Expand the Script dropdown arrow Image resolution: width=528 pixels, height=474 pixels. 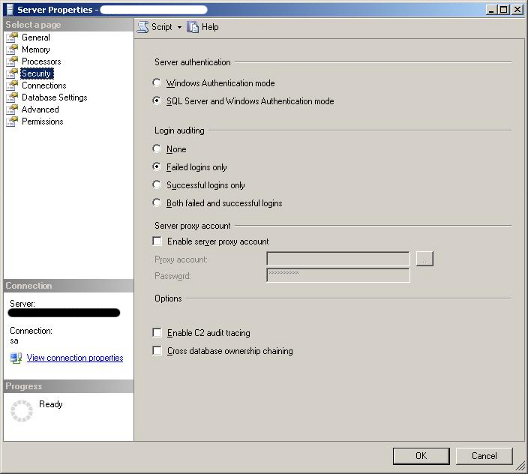pos(179,27)
